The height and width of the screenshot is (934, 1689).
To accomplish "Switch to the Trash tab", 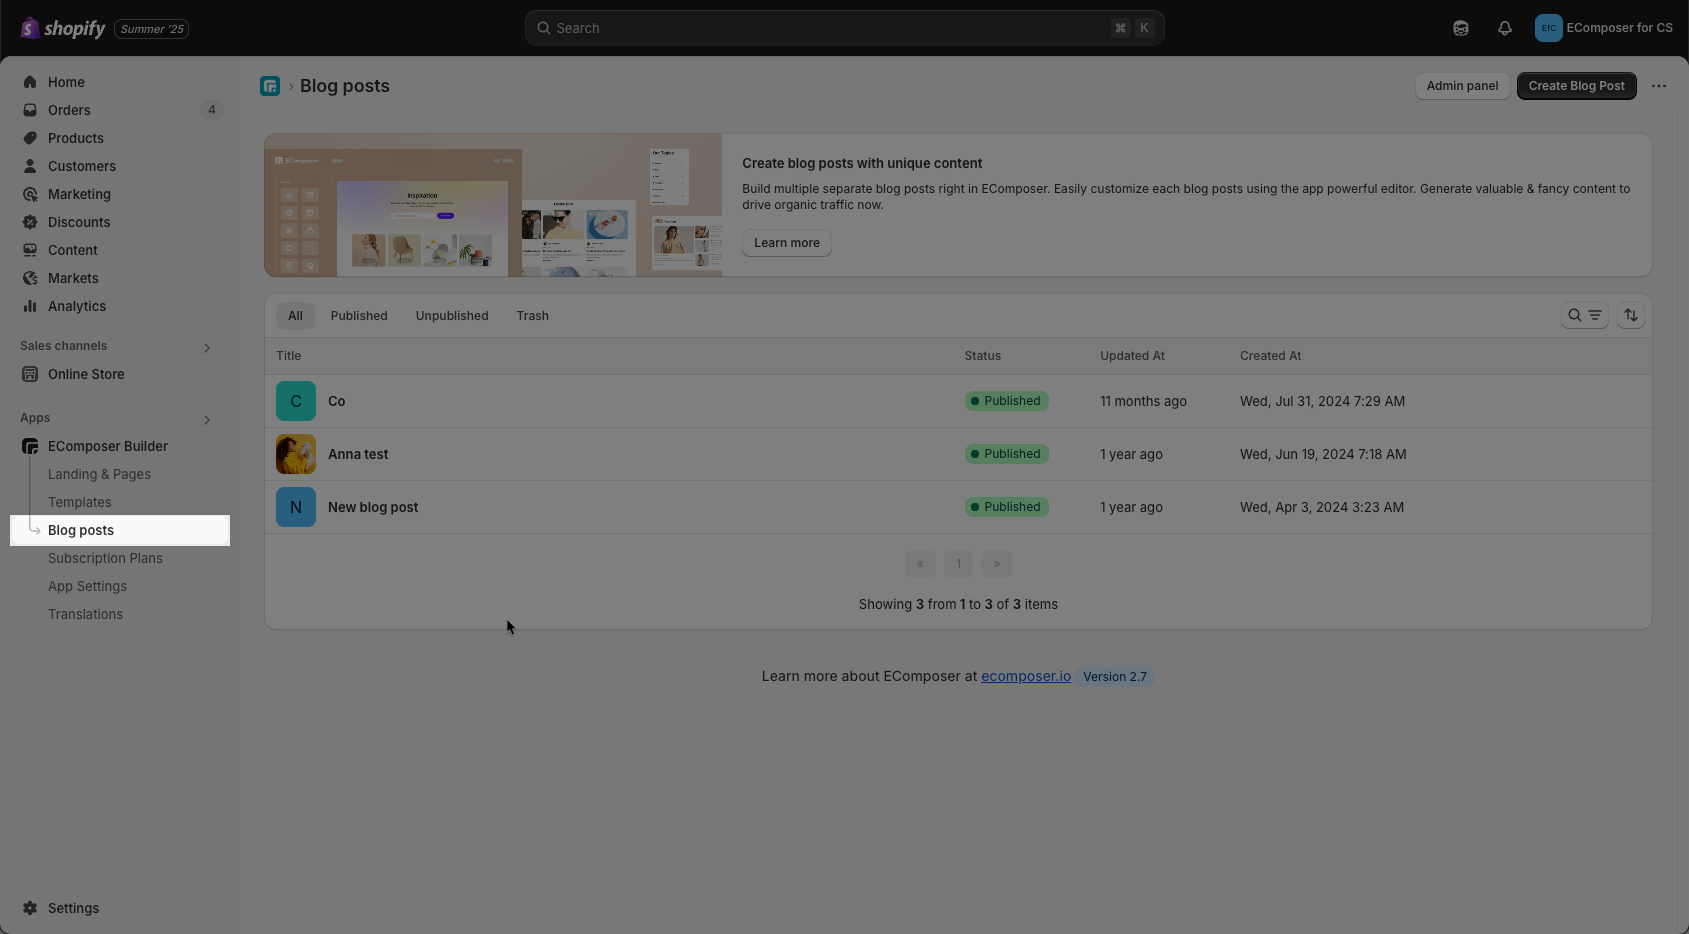I will click(532, 316).
